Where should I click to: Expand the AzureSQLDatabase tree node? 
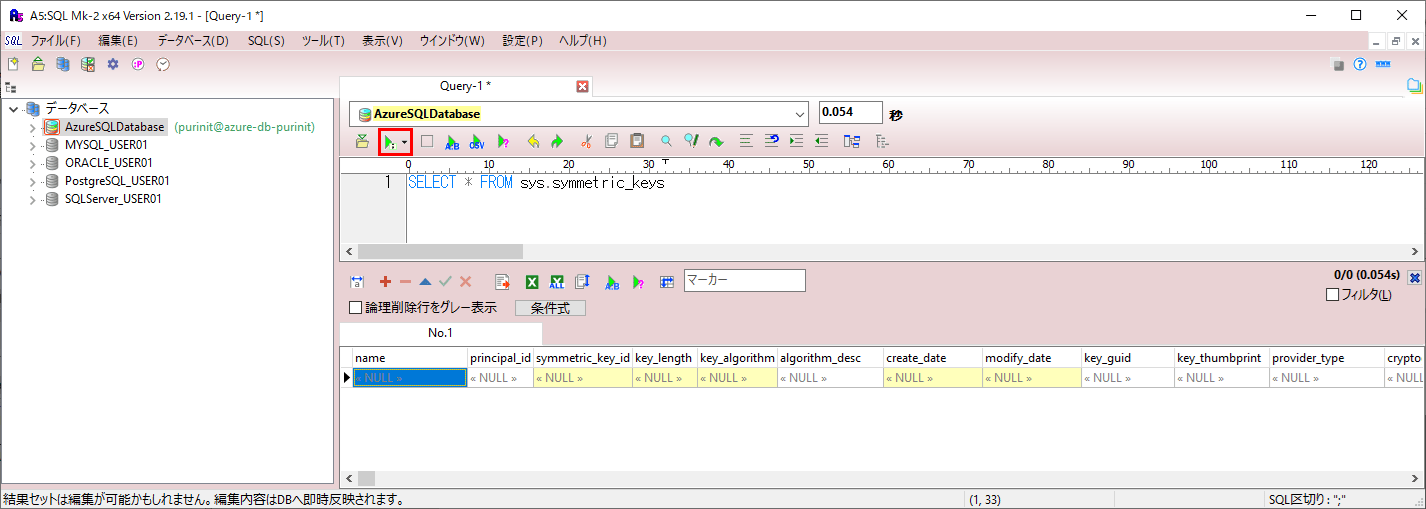[x=32, y=128]
